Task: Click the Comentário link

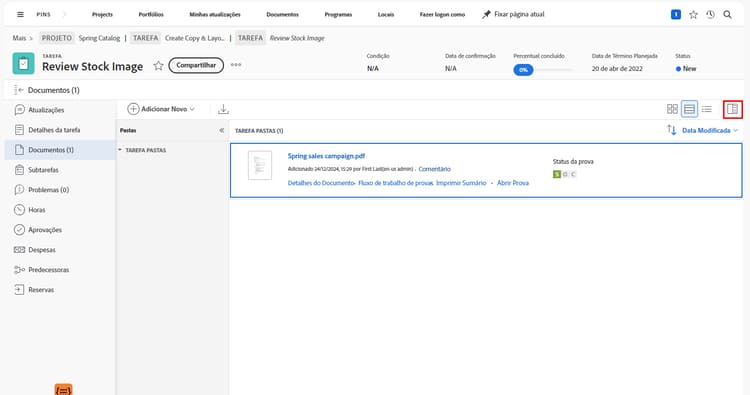Action: click(434, 169)
